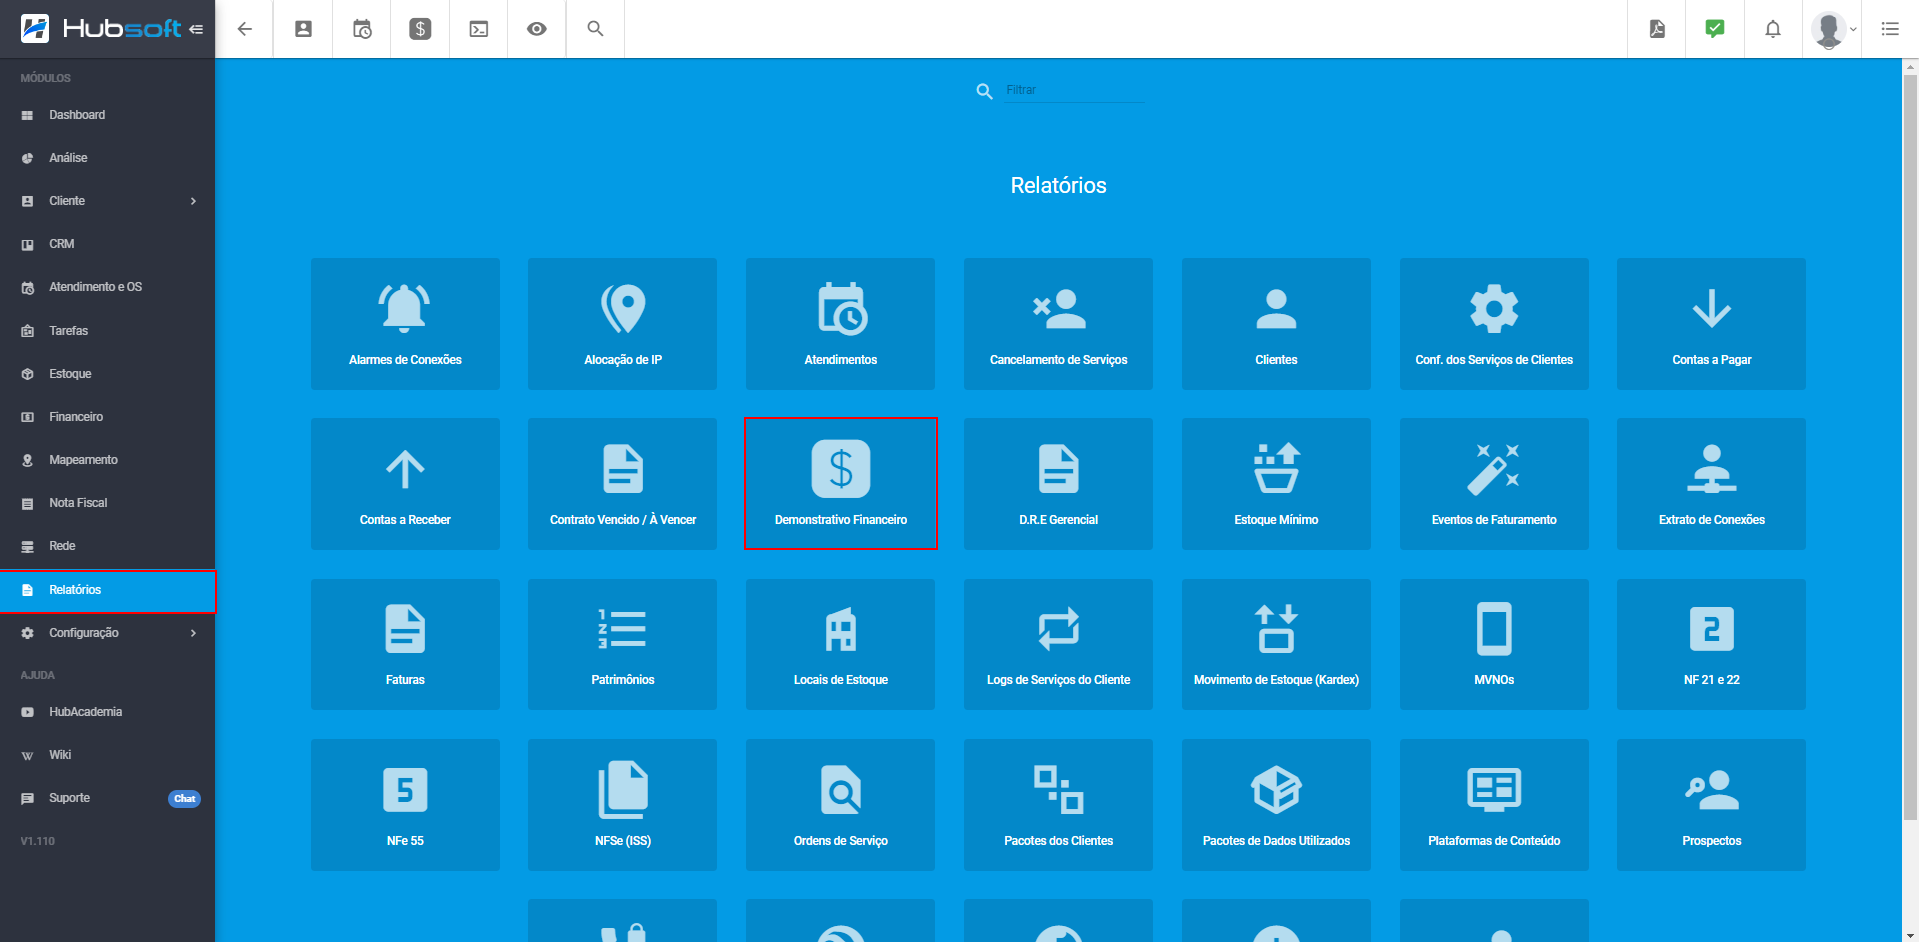Click the client card toolbar icon
Image resolution: width=1919 pixels, height=942 pixels.
[x=303, y=29]
